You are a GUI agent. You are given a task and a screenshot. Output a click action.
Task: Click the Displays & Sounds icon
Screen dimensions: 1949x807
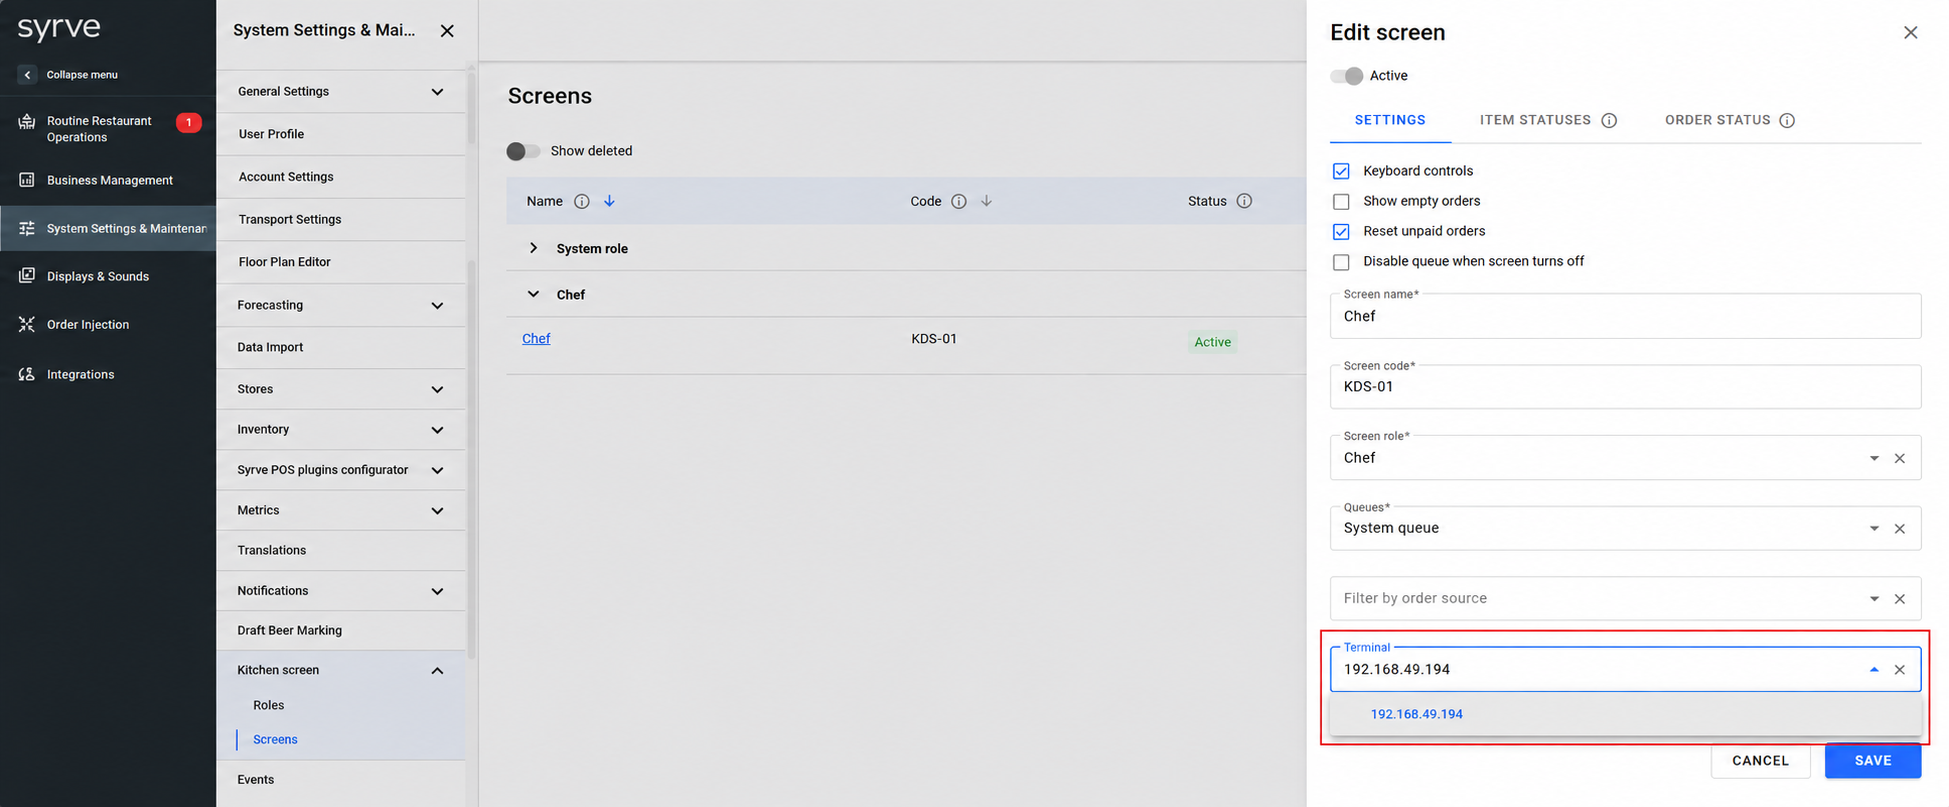pos(27,276)
